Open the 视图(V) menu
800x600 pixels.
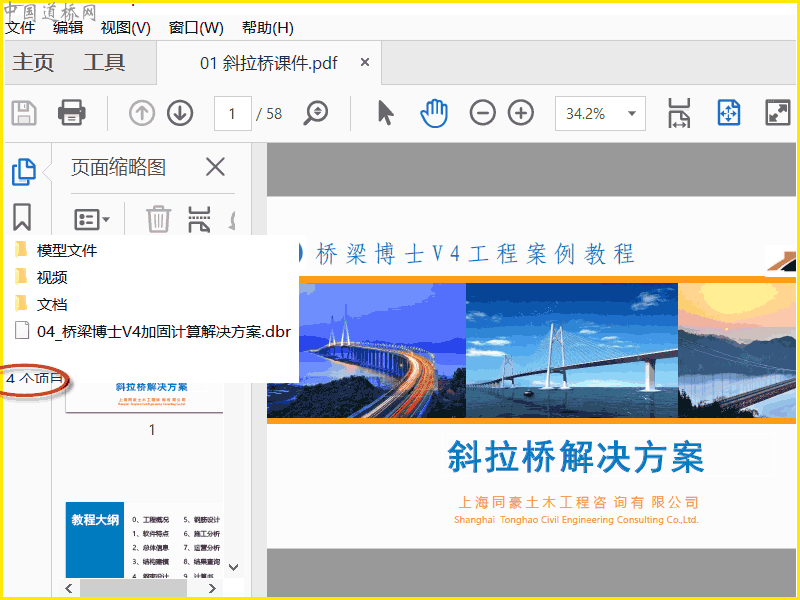(126, 28)
